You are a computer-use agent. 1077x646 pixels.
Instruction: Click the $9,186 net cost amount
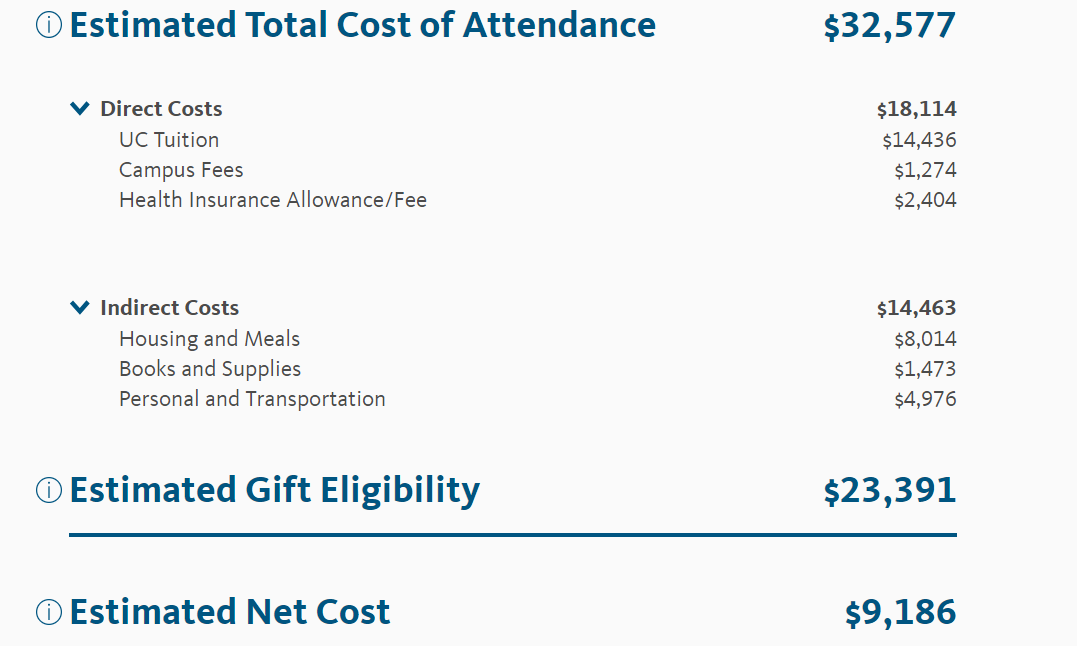(x=900, y=613)
